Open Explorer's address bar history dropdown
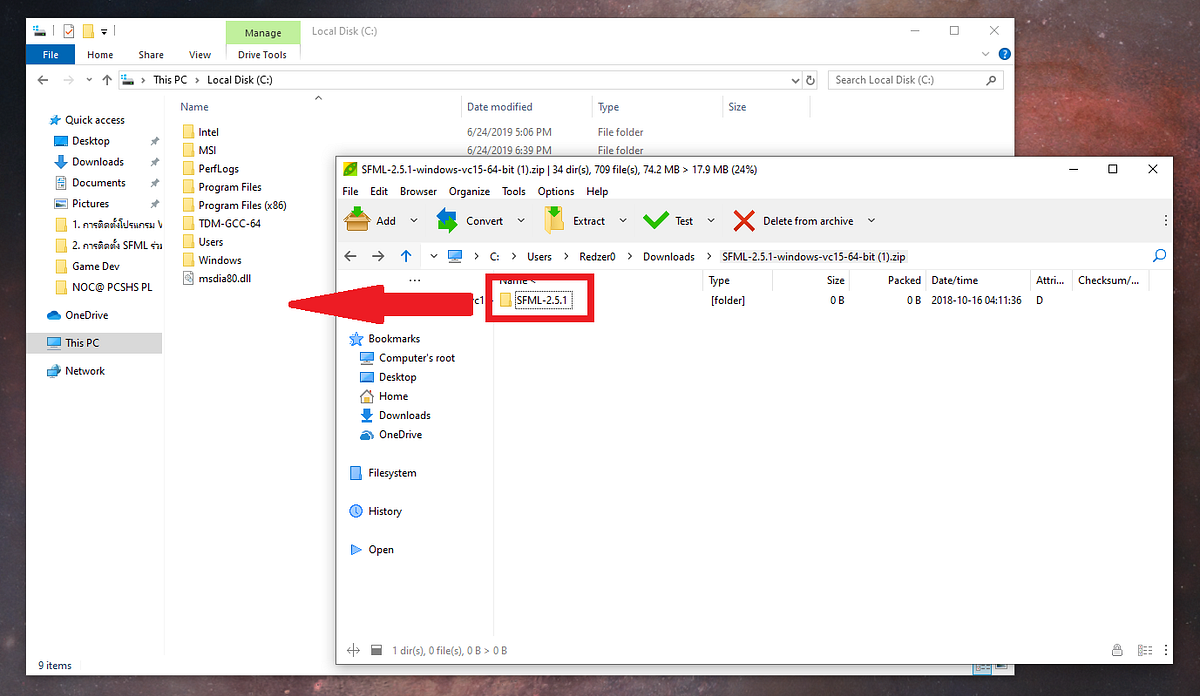Image resolution: width=1200 pixels, height=696 pixels. (794, 80)
